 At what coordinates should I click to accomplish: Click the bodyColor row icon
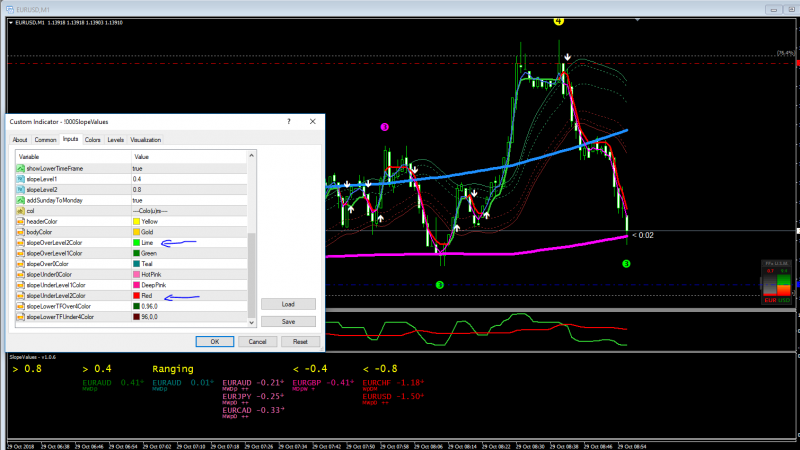(x=20, y=232)
